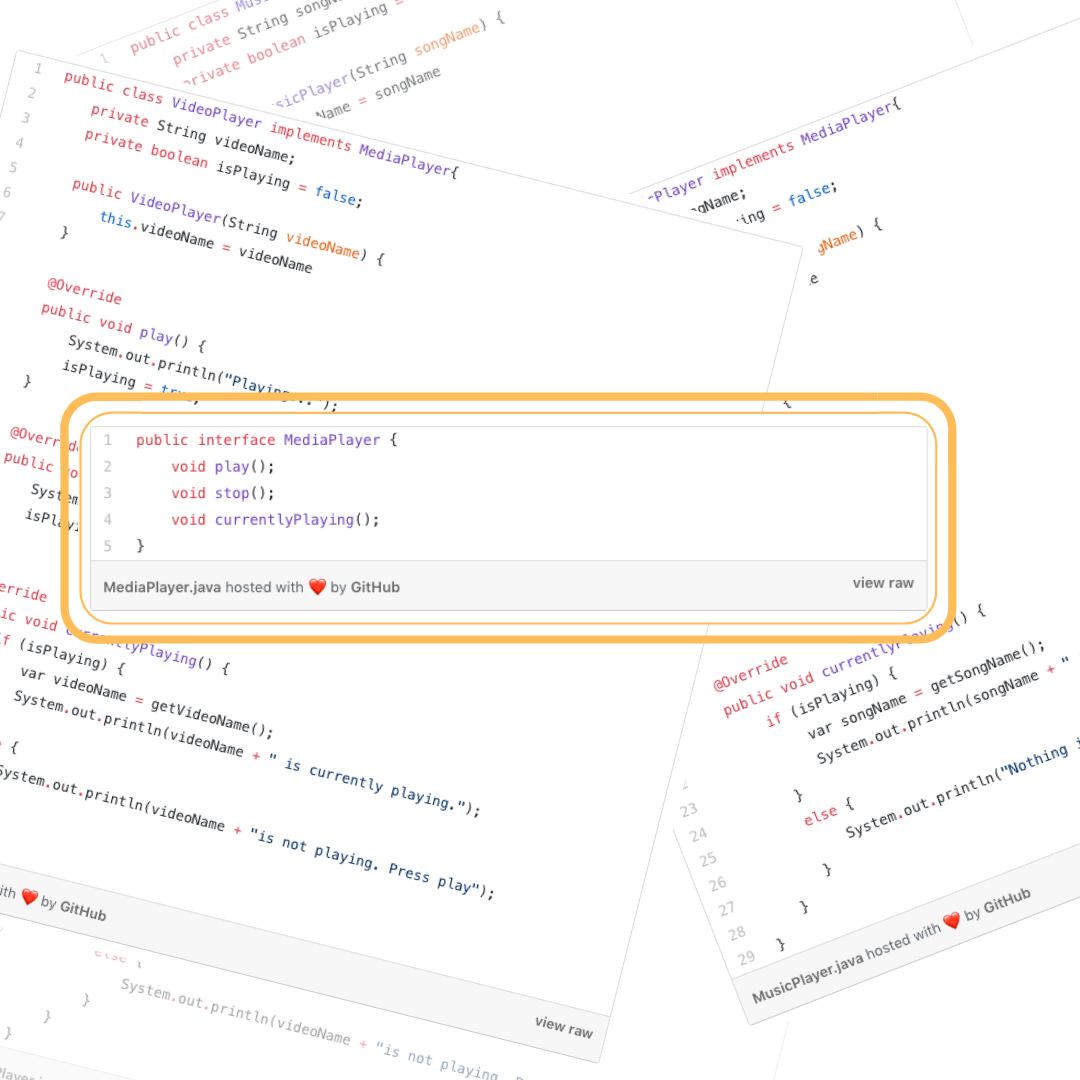Viewport: 1080px width, 1080px height.
Task: Select 'var songName = getSongName();' in MusicPlayer
Action: (926, 690)
